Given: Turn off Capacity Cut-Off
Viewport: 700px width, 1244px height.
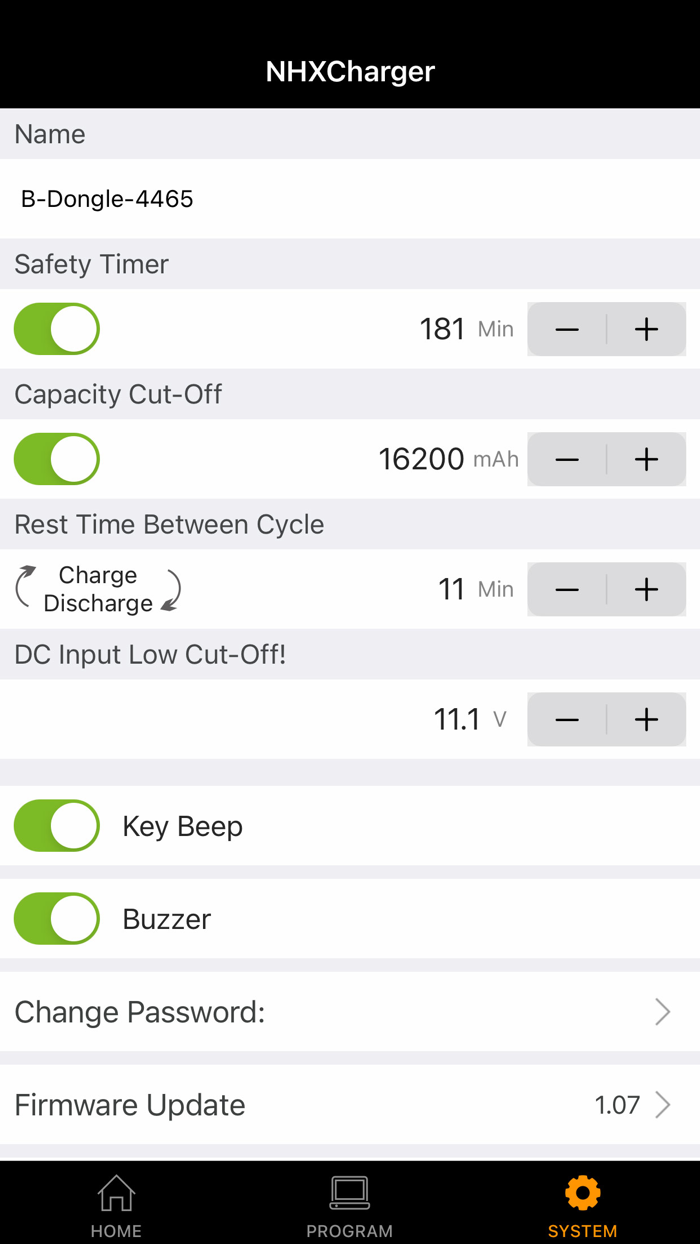Looking at the screenshot, I should (x=56, y=459).
